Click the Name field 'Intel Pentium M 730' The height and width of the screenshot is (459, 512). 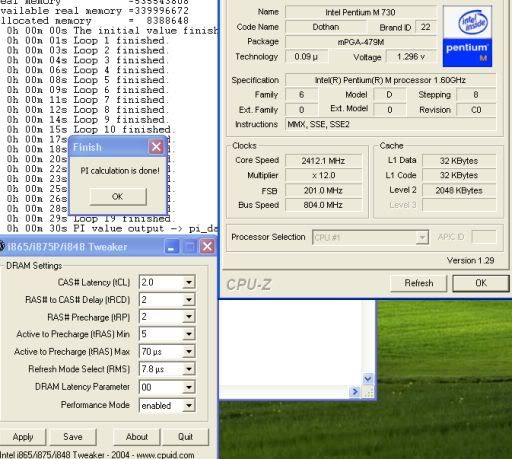click(361, 12)
